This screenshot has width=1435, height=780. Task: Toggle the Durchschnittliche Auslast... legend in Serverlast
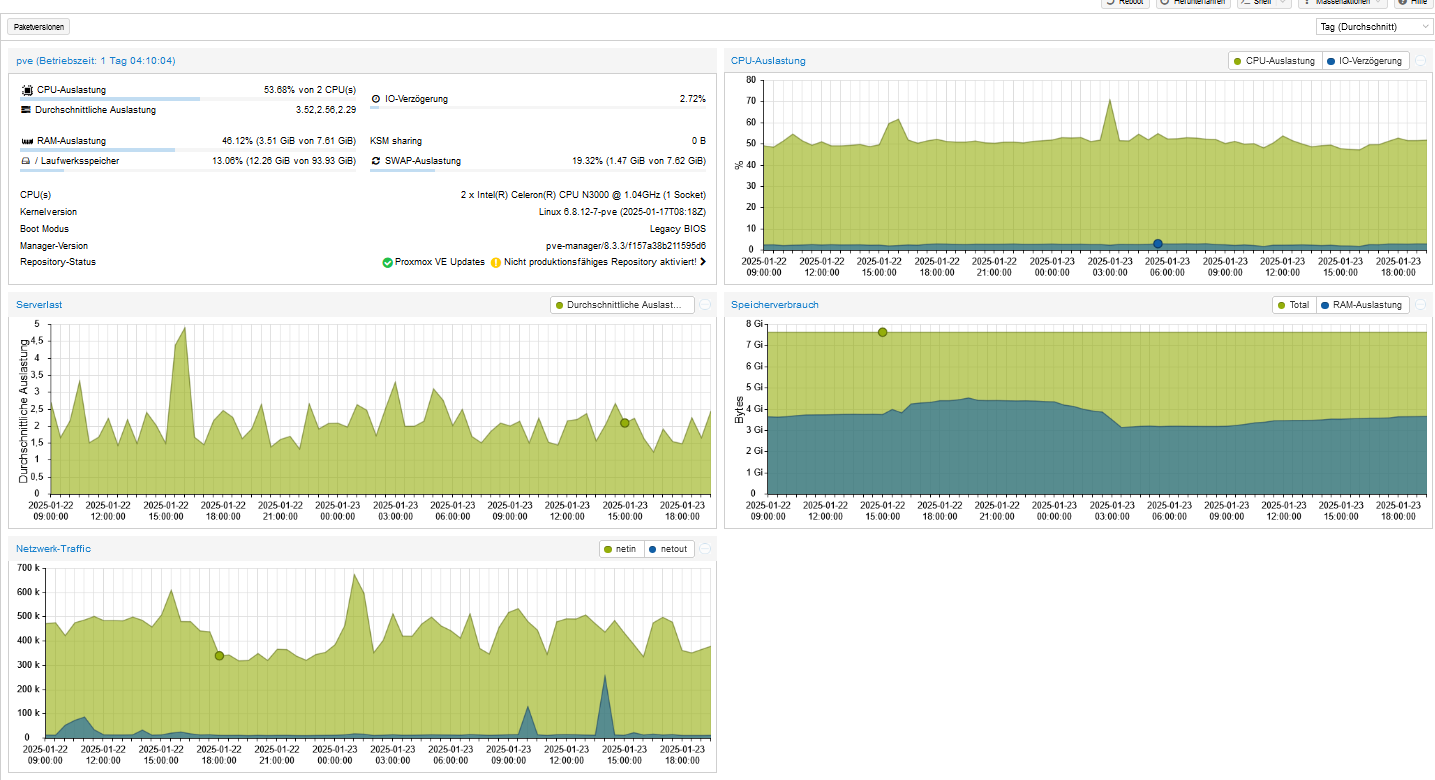click(x=622, y=305)
